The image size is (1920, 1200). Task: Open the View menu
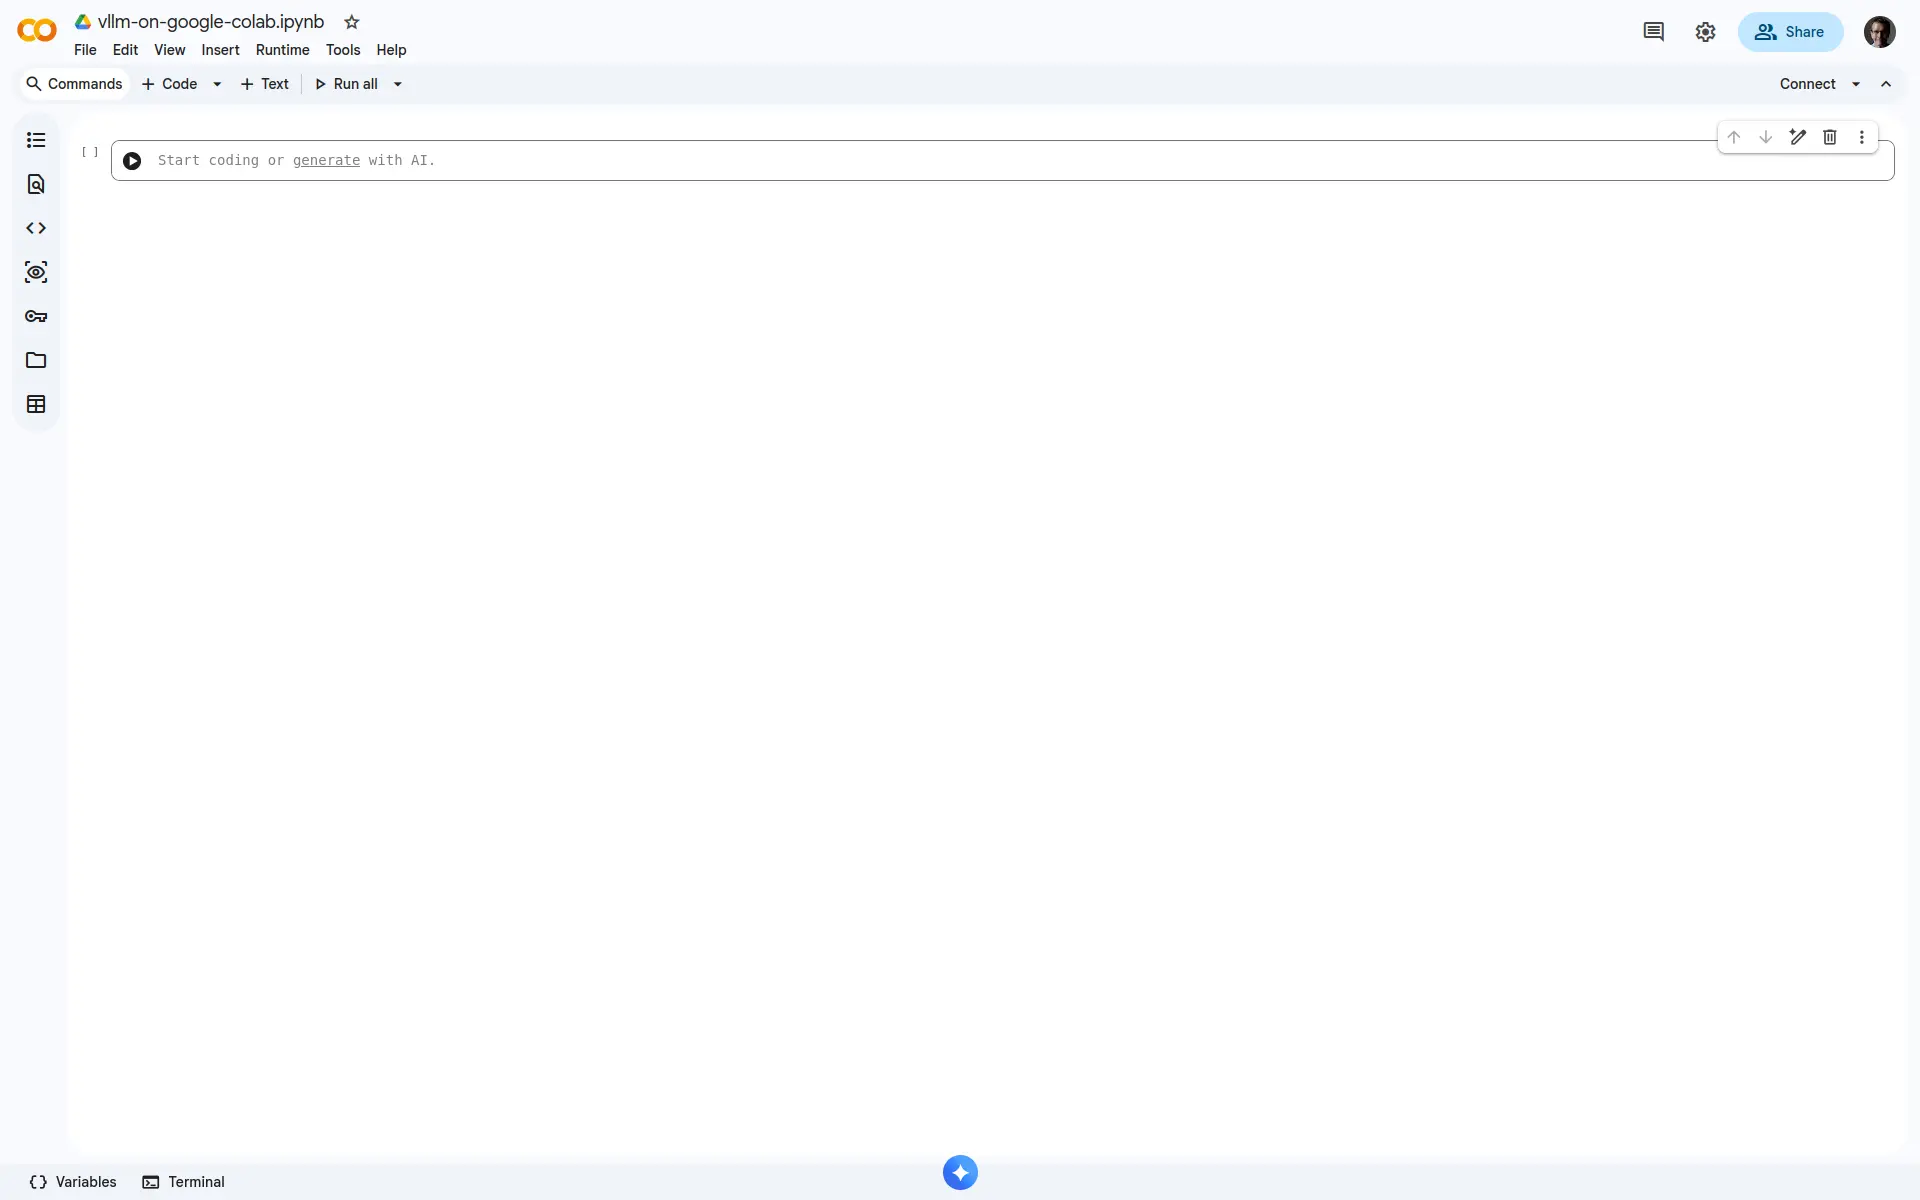click(169, 50)
